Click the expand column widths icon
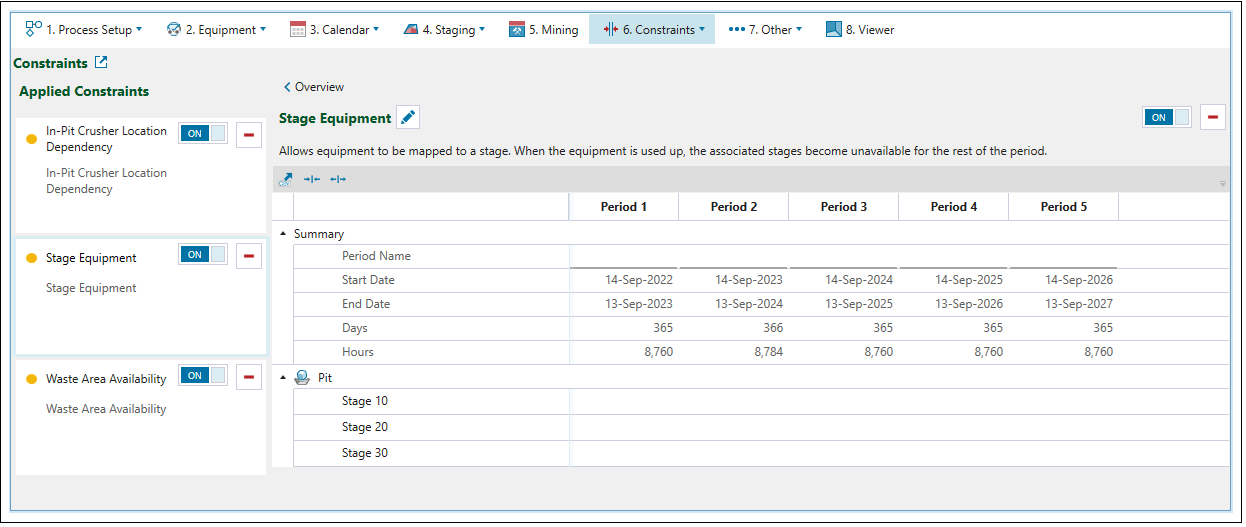The height and width of the screenshot is (527, 1246). (x=338, y=180)
